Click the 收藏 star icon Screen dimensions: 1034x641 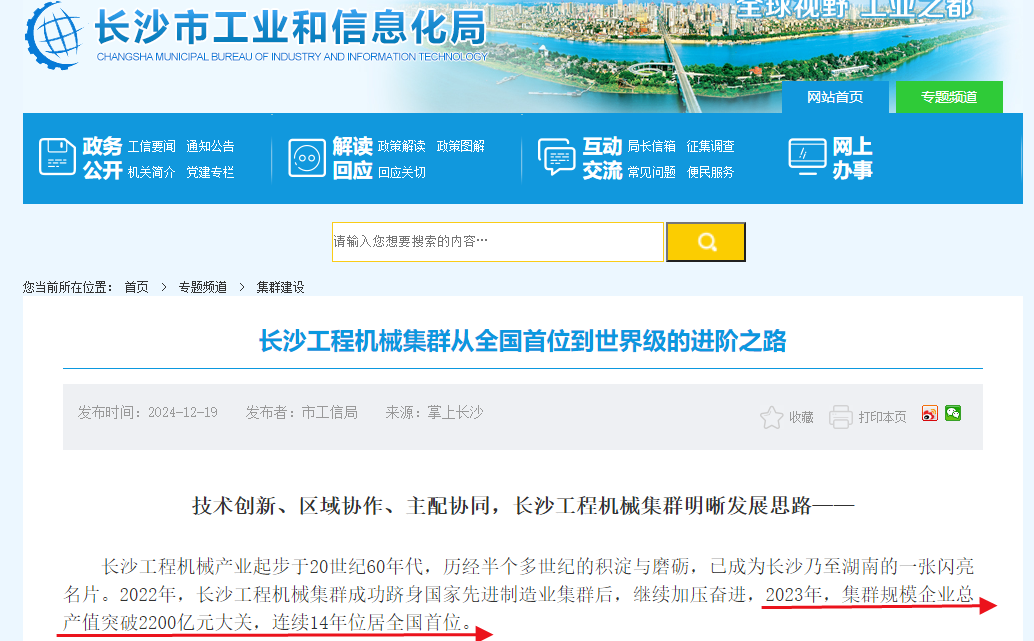[x=771, y=417]
